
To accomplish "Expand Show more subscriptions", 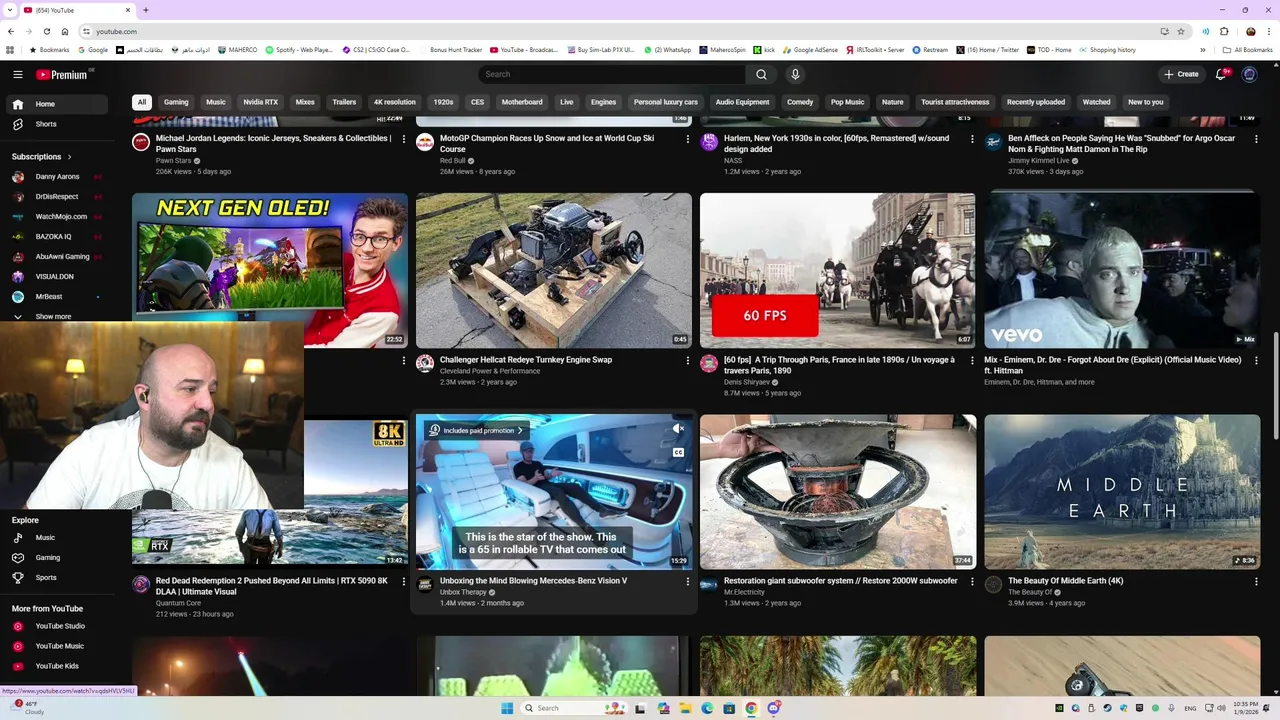I will point(53,316).
